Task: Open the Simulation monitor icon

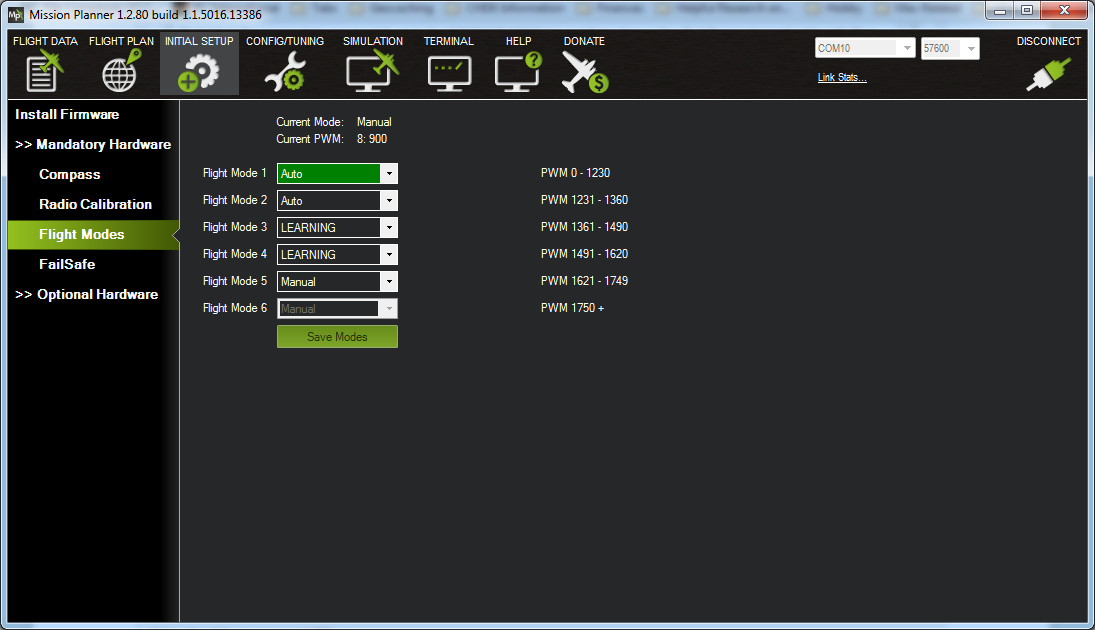Action: (372, 73)
